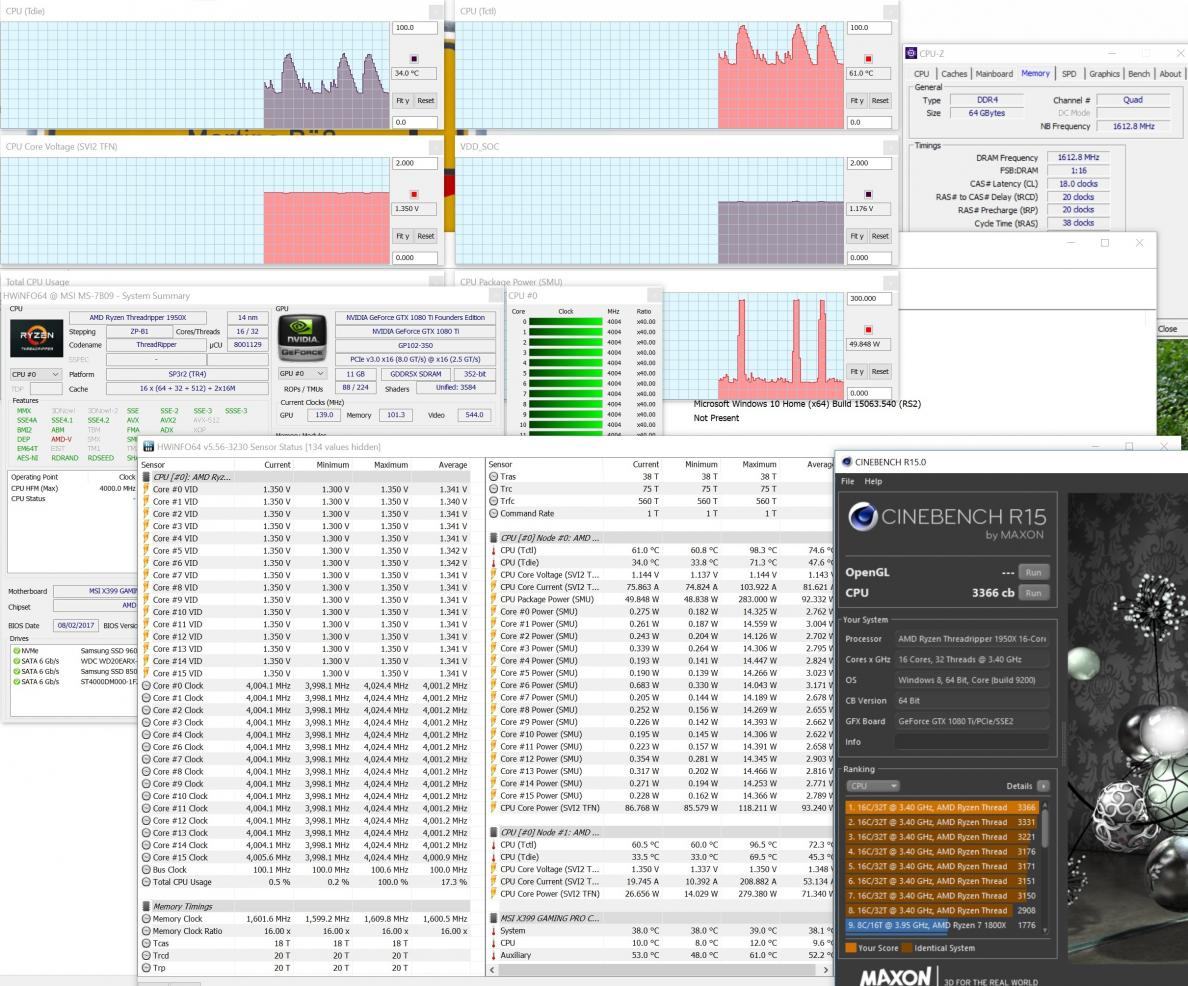Screen dimensions: 1188x986
Task: Collapse the CPU [#0] Node #0 sensor group
Action: pos(493,538)
